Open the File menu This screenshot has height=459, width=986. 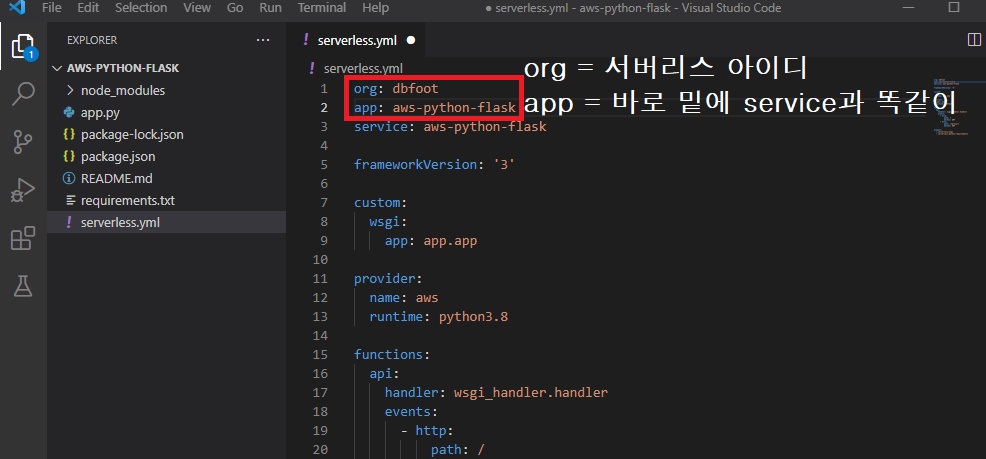[51, 8]
